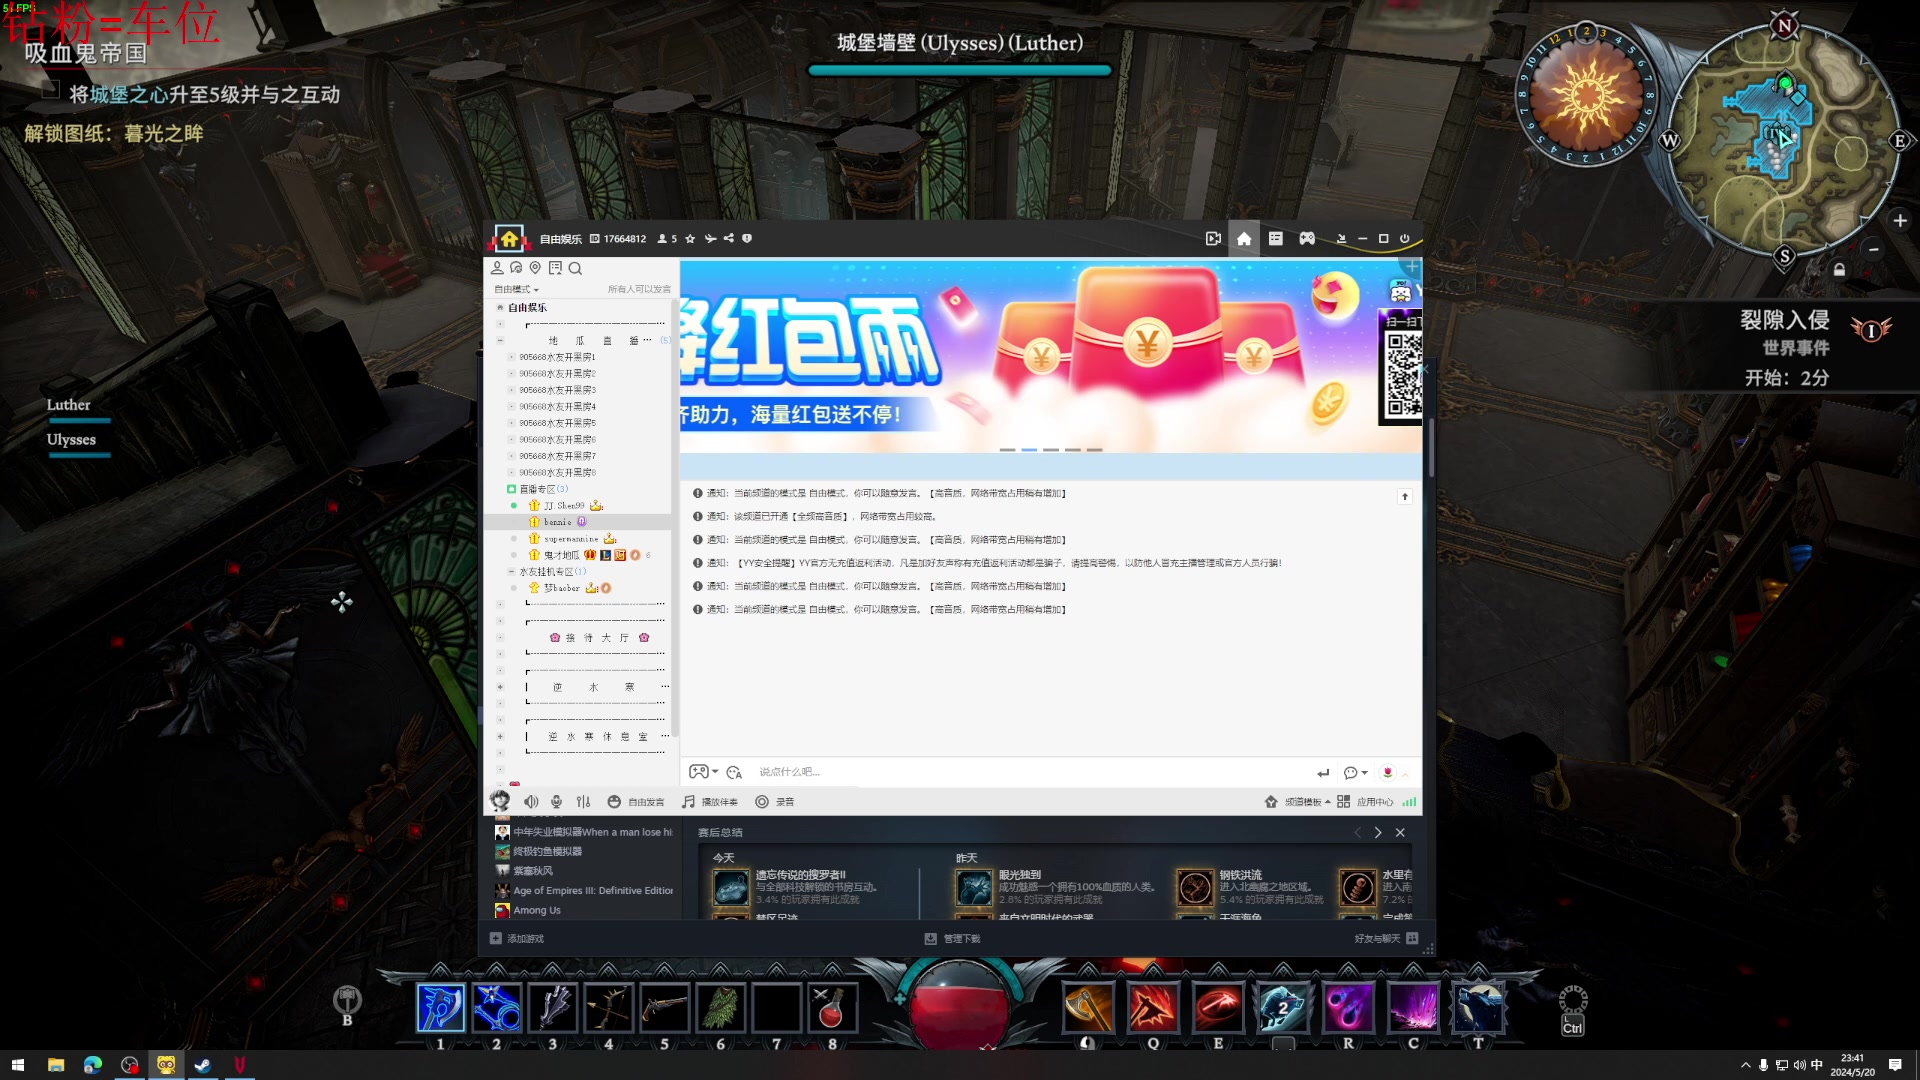Open the gamepad games tab in YY header
The image size is (1920, 1080).
pyautogui.click(x=1307, y=238)
